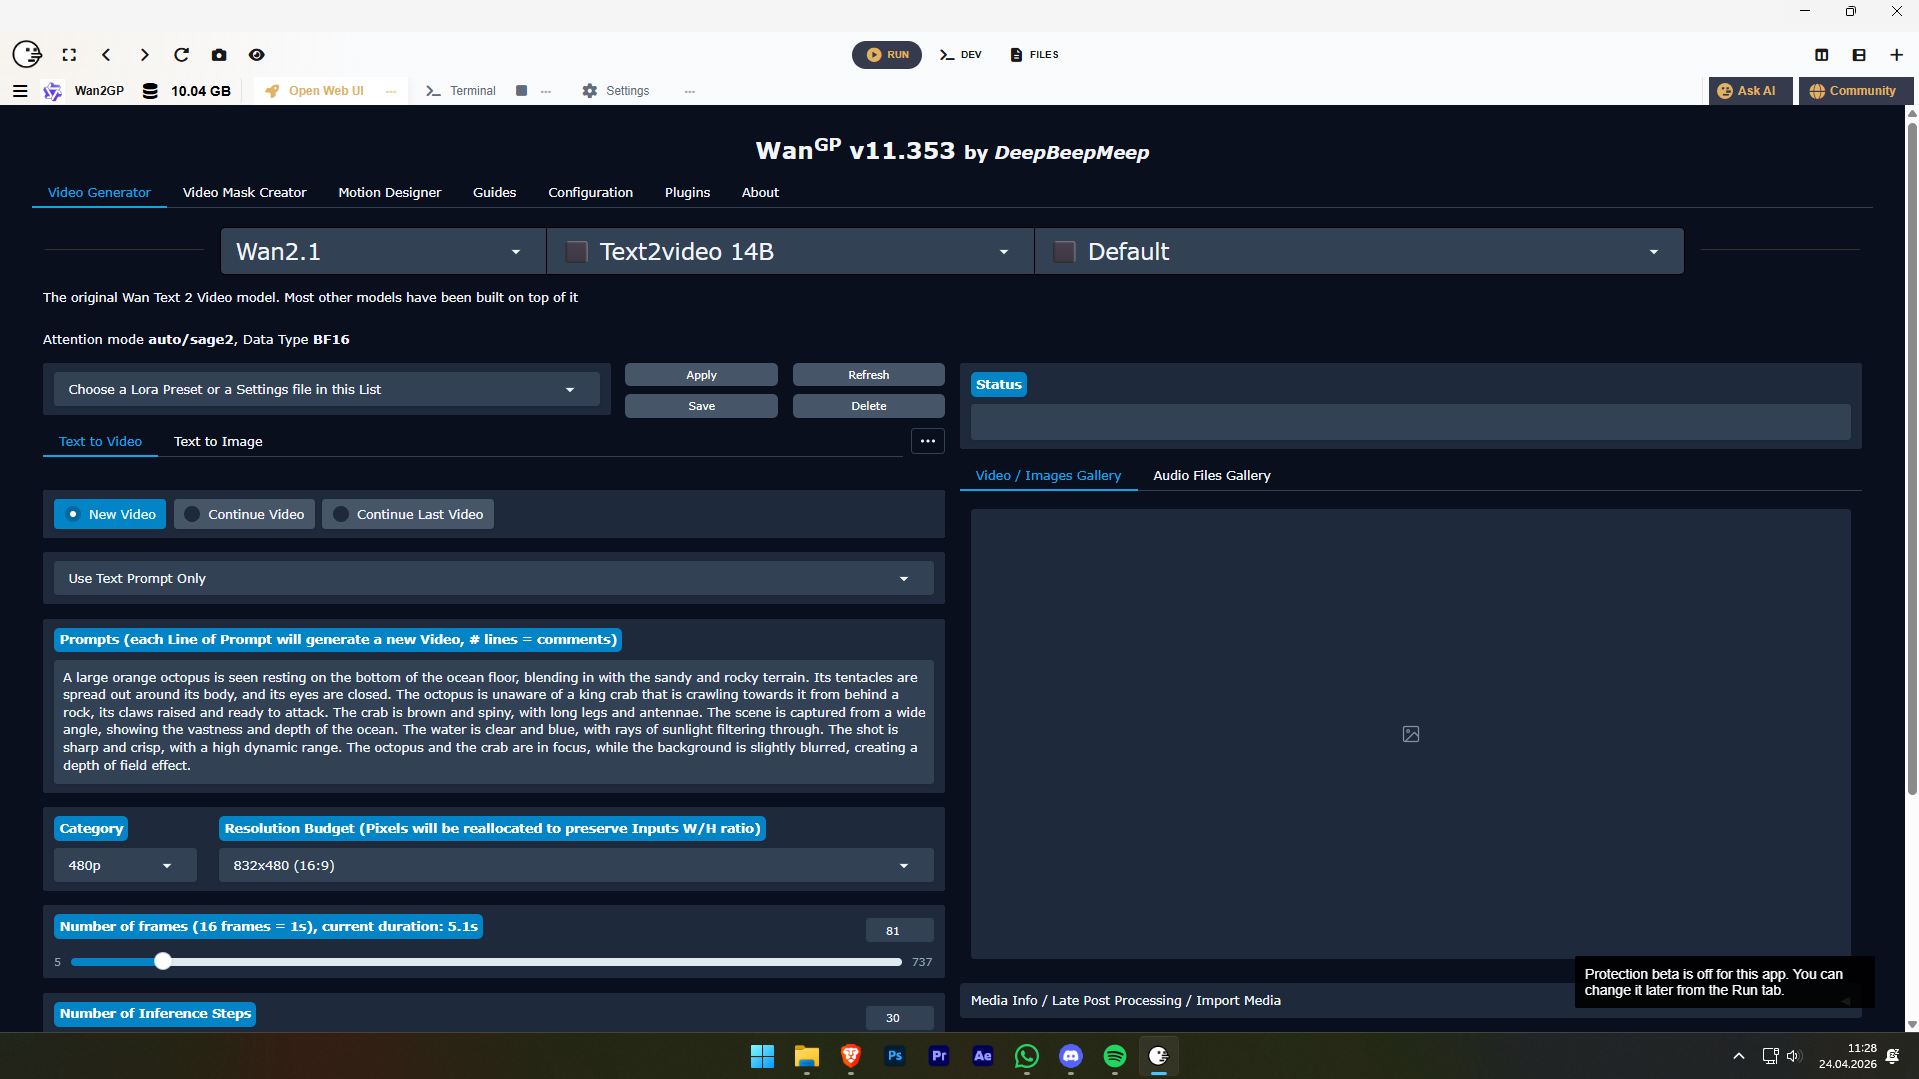The width and height of the screenshot is (1919, 1079).
Task: Open the 832x480 (16:9) resolution dropdown
Action: (x=576, y=865)
